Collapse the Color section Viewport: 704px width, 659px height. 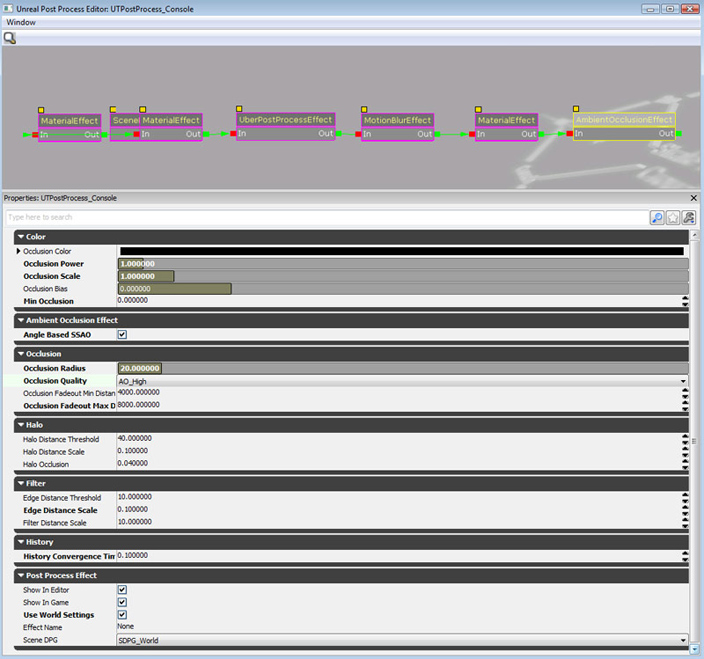click(x=21, y=237)
